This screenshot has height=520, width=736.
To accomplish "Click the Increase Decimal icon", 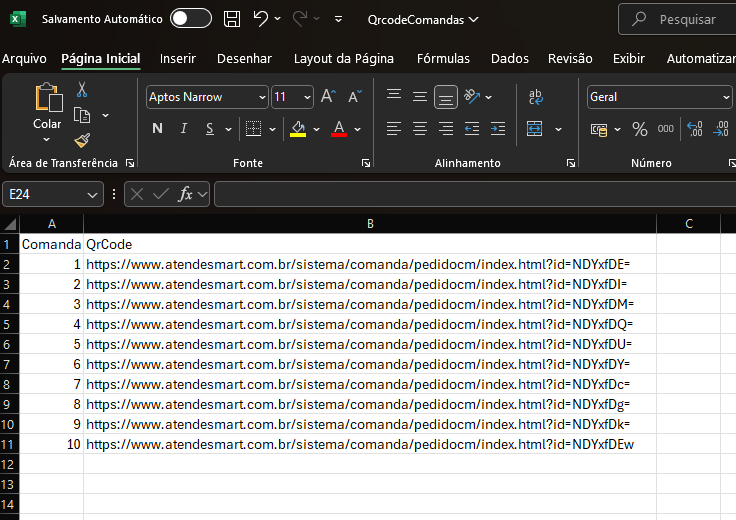I will pos(694,129).
